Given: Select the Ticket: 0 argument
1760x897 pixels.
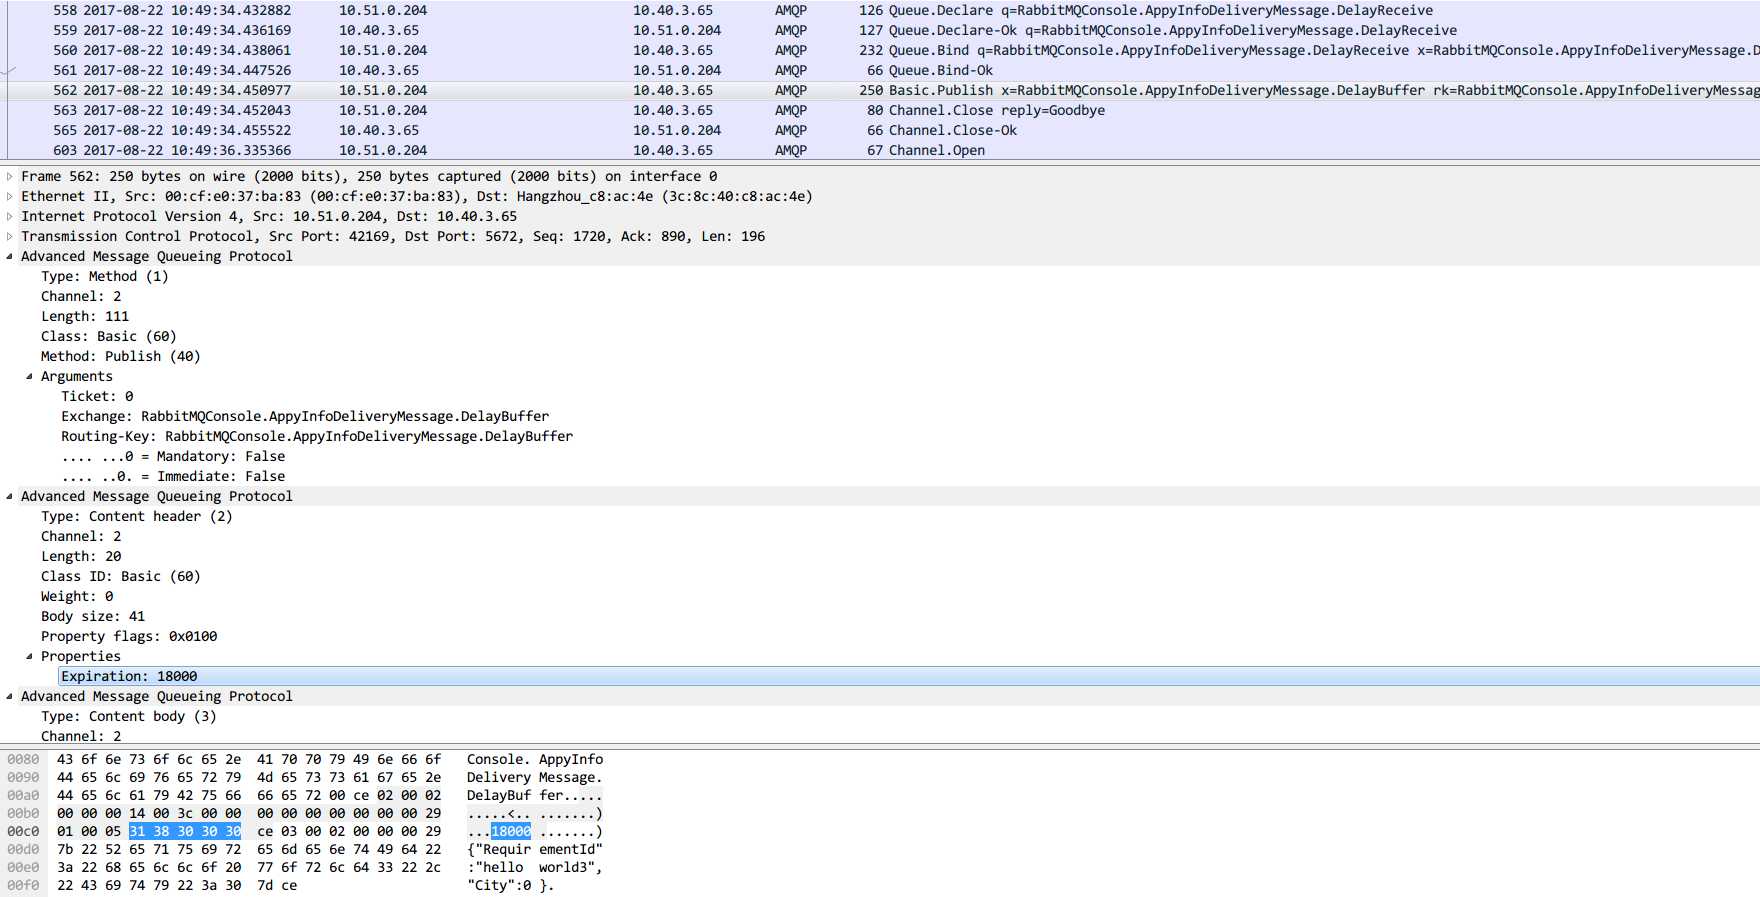Looking at the screenshot, I should (97, 396).
